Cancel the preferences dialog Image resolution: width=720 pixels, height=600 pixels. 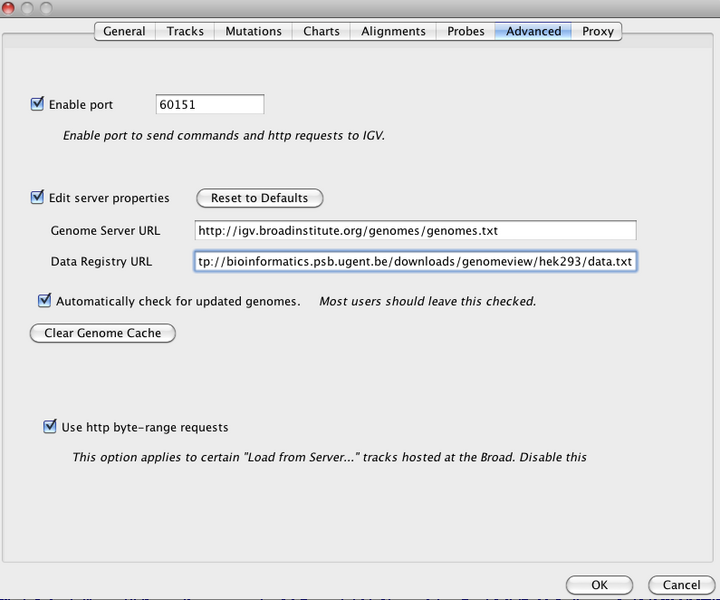(681, 585)
